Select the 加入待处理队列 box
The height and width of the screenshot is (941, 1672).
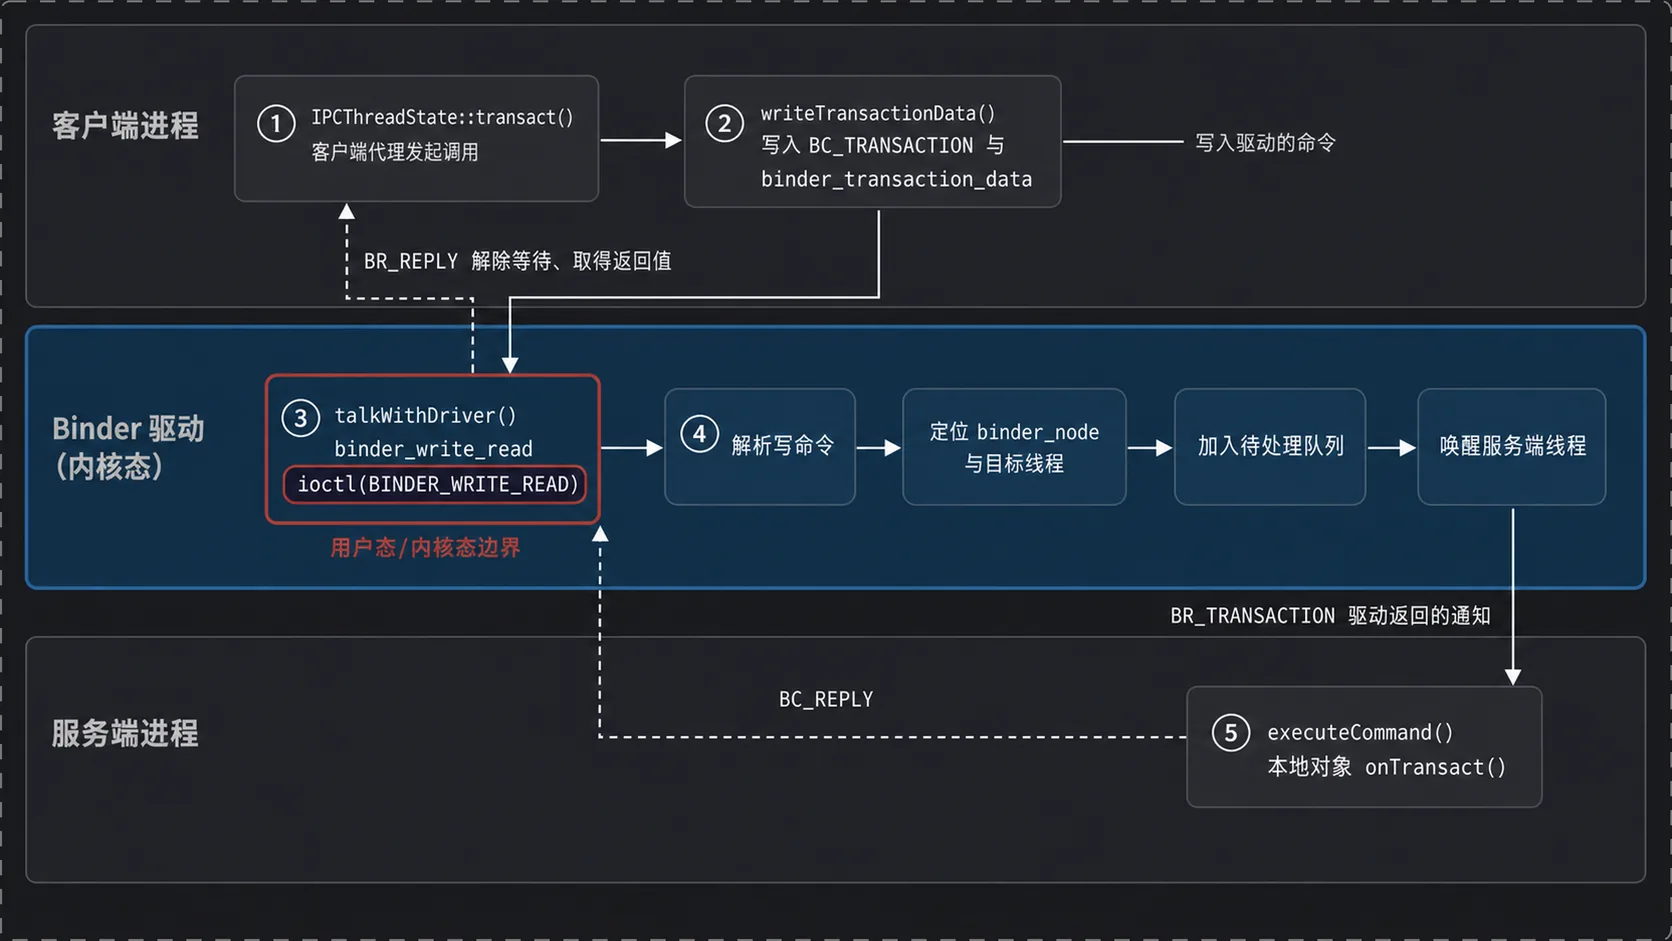[1270, 446]
